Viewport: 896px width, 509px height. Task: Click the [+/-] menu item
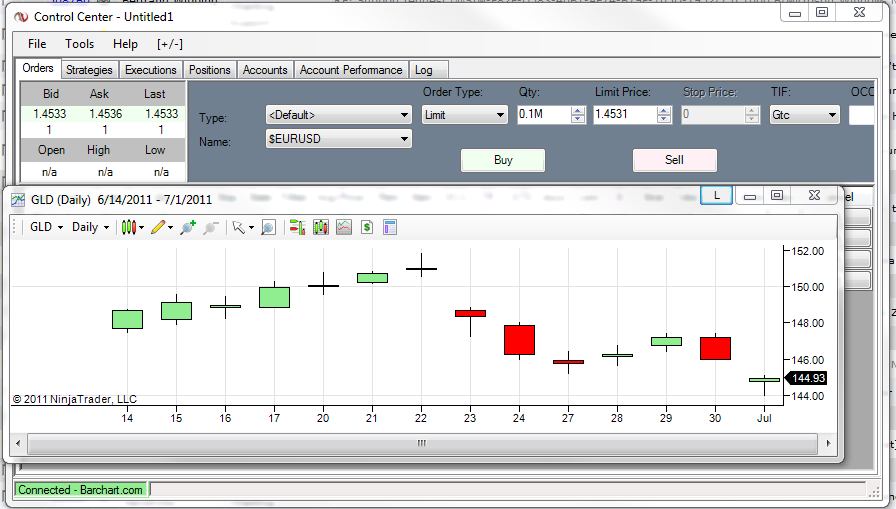(170, 44)
